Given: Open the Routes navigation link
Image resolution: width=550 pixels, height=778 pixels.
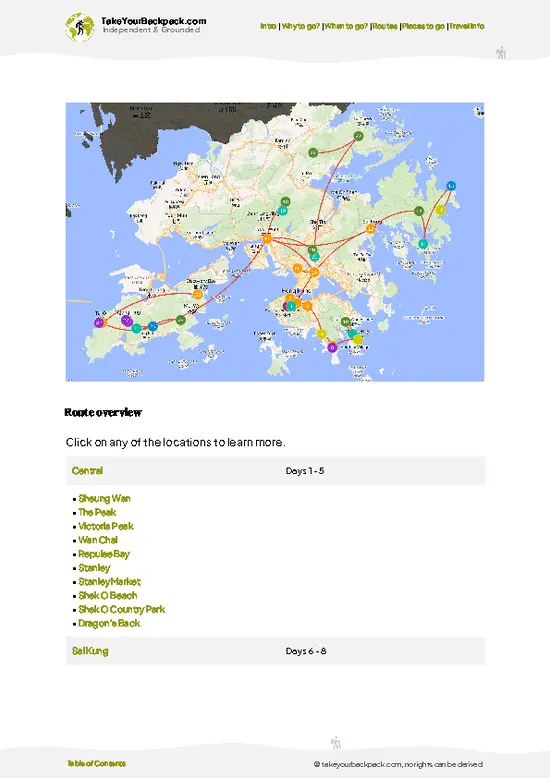Looking at the screenshot, I should pyautogui.click(x=385, y=26).
